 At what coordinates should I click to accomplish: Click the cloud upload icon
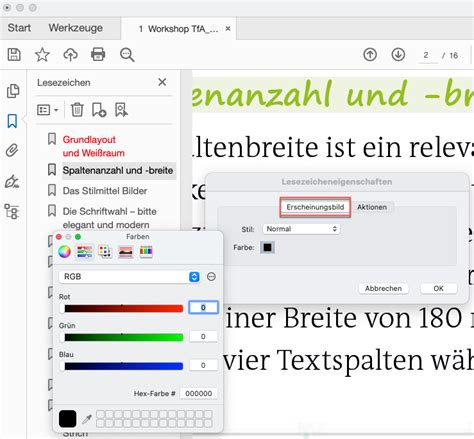(x=70, y=54)
